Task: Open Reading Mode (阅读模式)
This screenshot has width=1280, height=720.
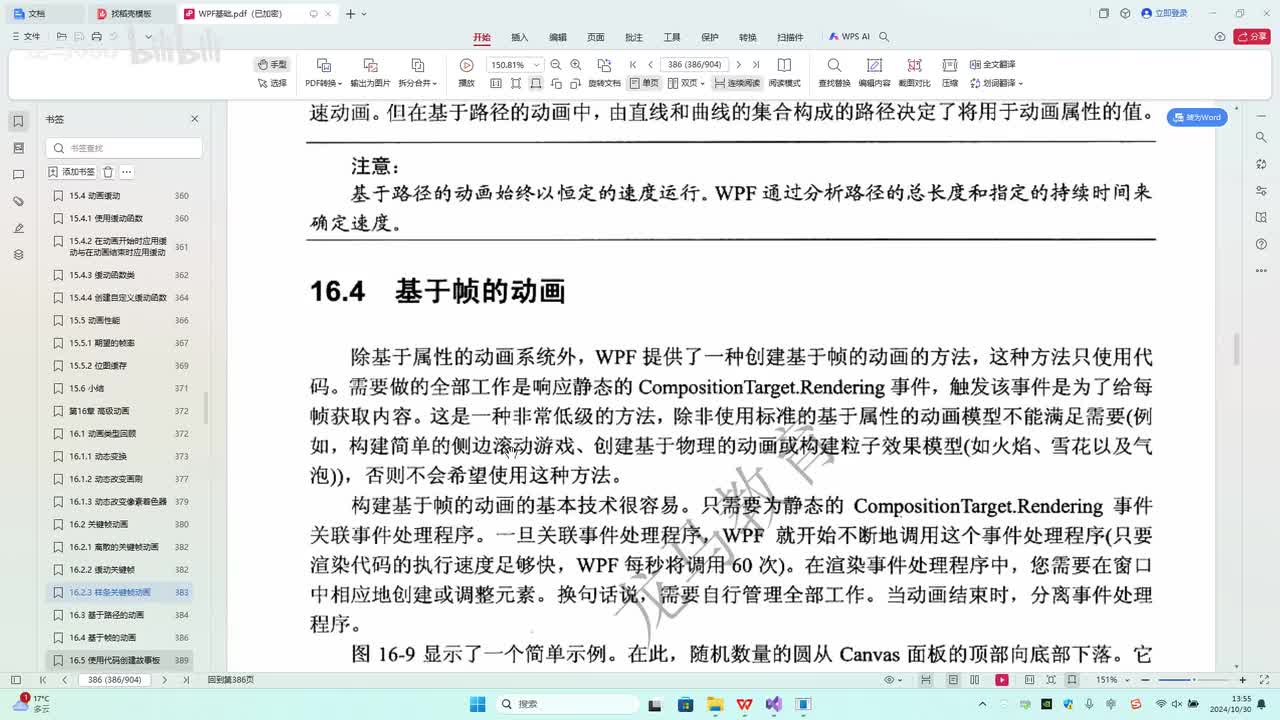Action: coord(784,72)
